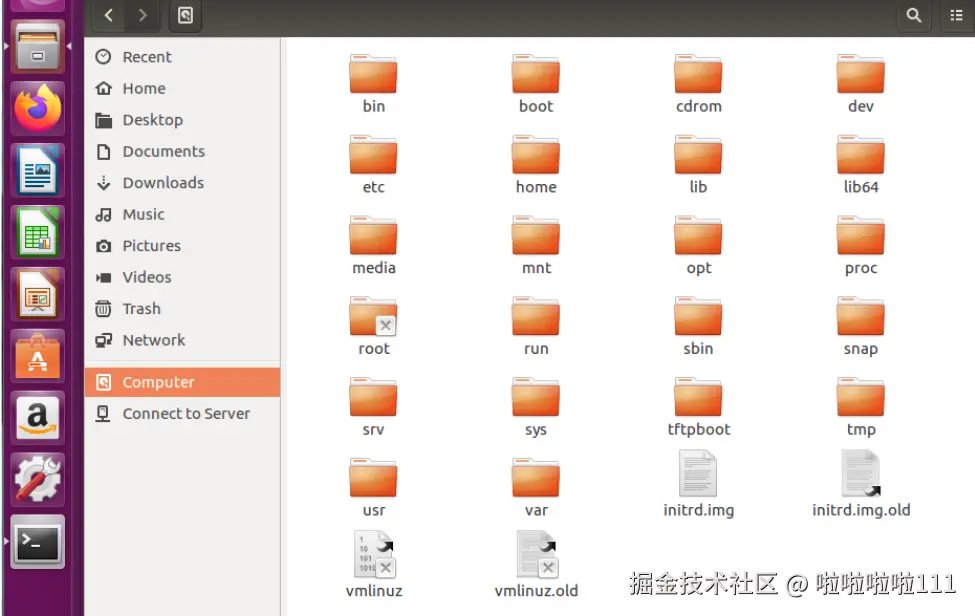Open Music in the sidebar

pyautogui.click(x=182, y=214)
